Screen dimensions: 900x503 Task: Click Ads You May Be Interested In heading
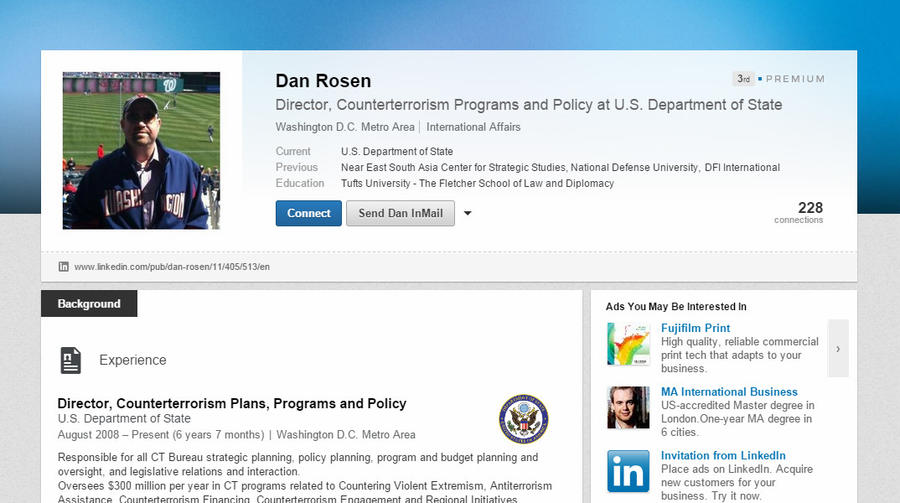(676, 307)
